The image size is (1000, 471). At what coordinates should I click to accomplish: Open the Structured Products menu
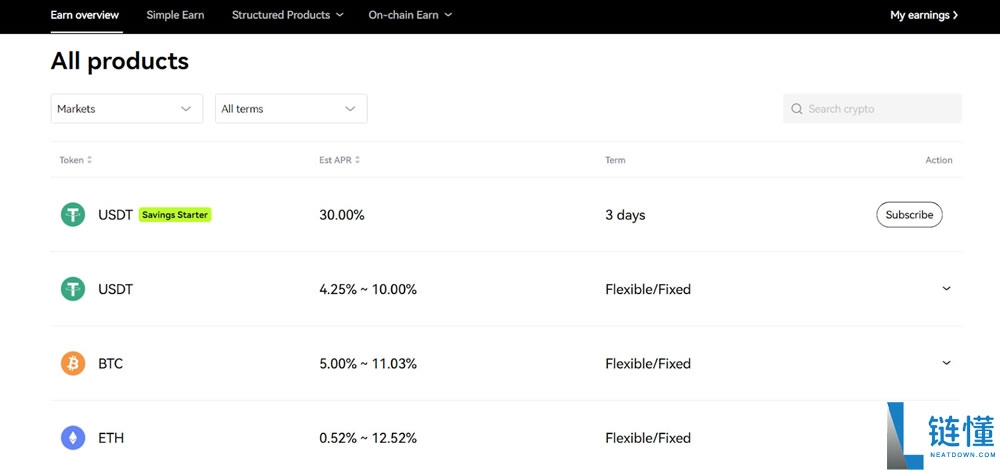click(287, 15)
